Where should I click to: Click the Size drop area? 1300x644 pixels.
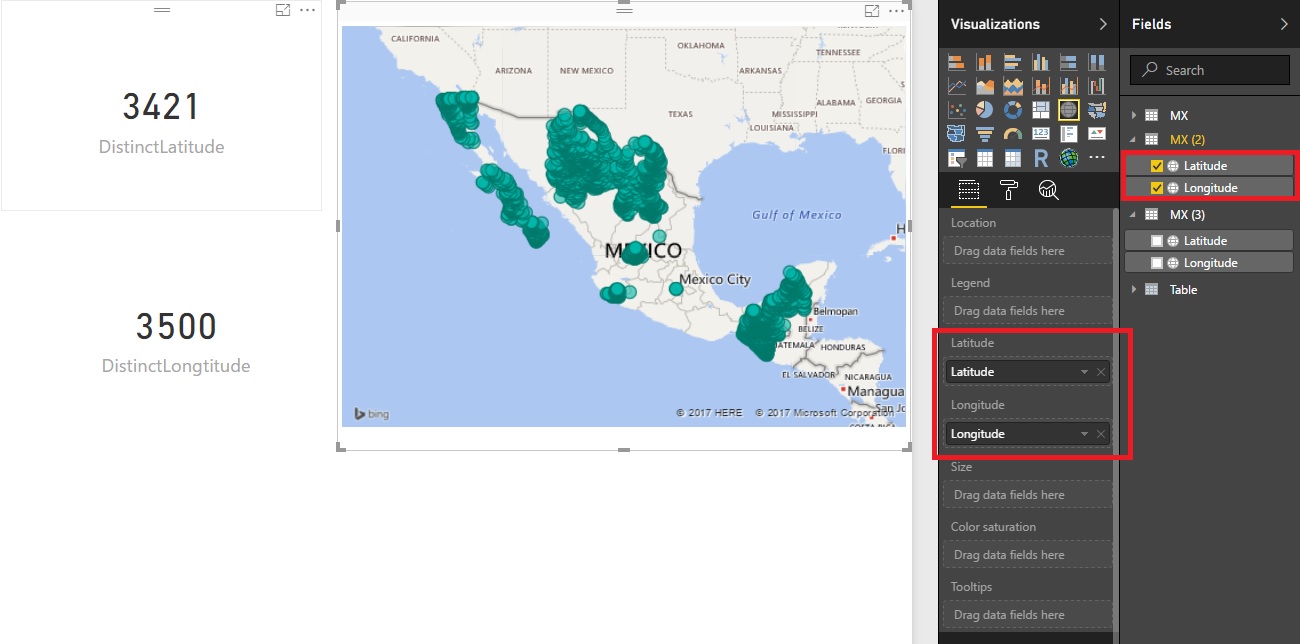(1027, 495)
